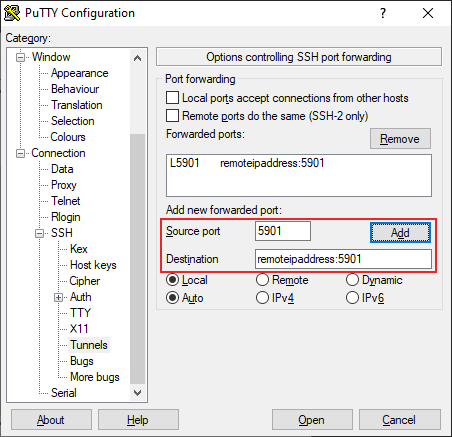The height and width of the screenshot is (437, 452).
Task: Select More bugs in category tree
Action: pyautogui.click(x=95, y=377)
